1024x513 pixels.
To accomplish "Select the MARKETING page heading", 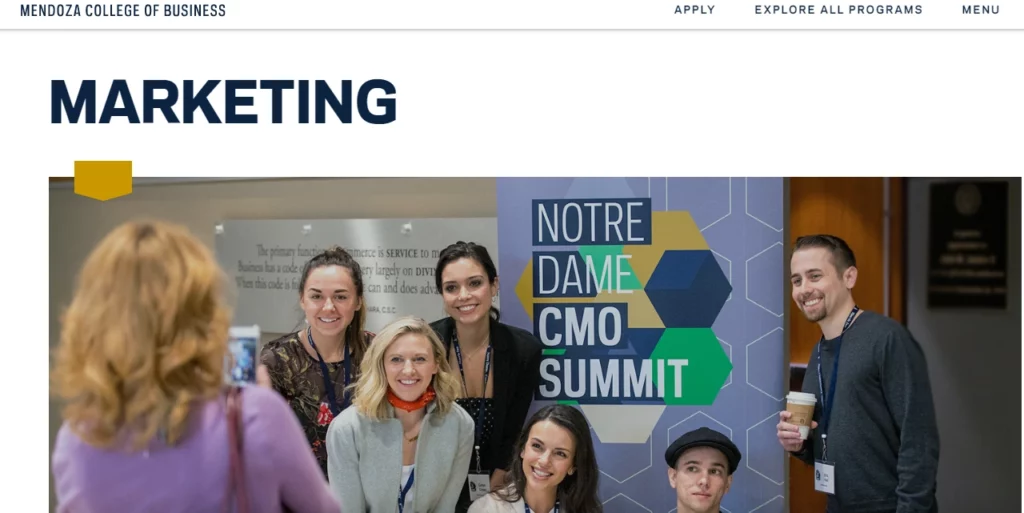I will click(223, 102).
